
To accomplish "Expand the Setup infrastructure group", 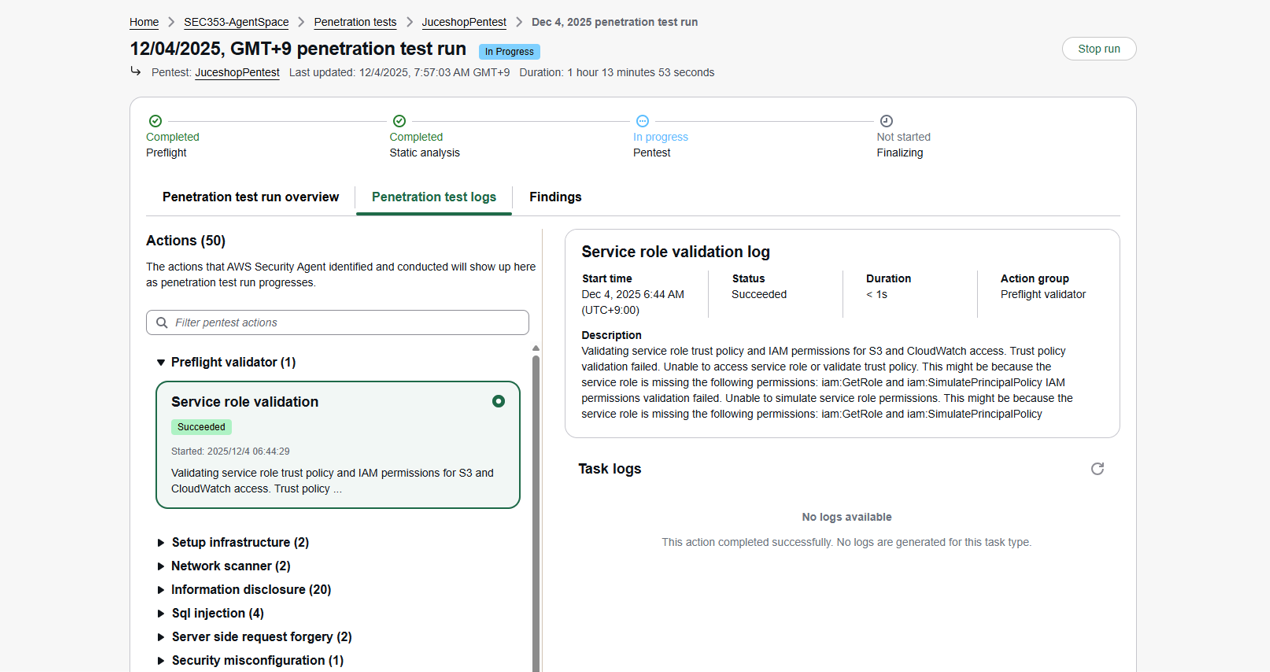I will pyautogui.click(x=161, y=543).
